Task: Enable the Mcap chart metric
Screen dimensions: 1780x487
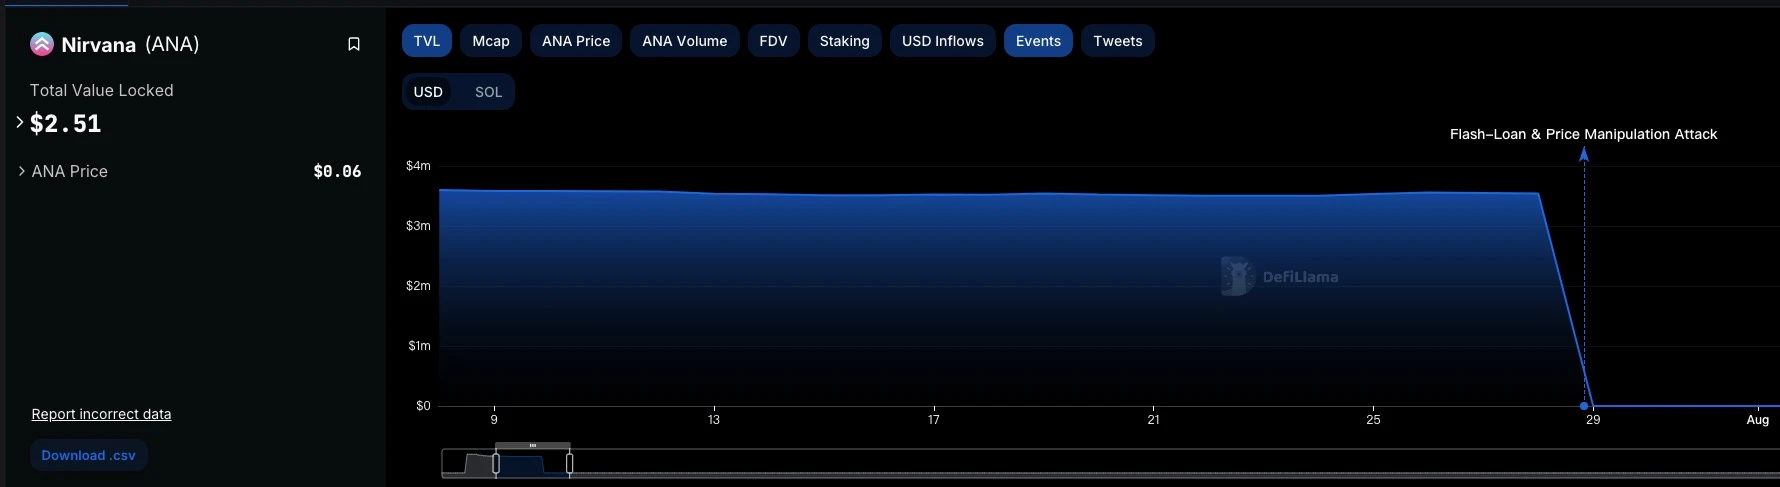Action: (491, 41)
